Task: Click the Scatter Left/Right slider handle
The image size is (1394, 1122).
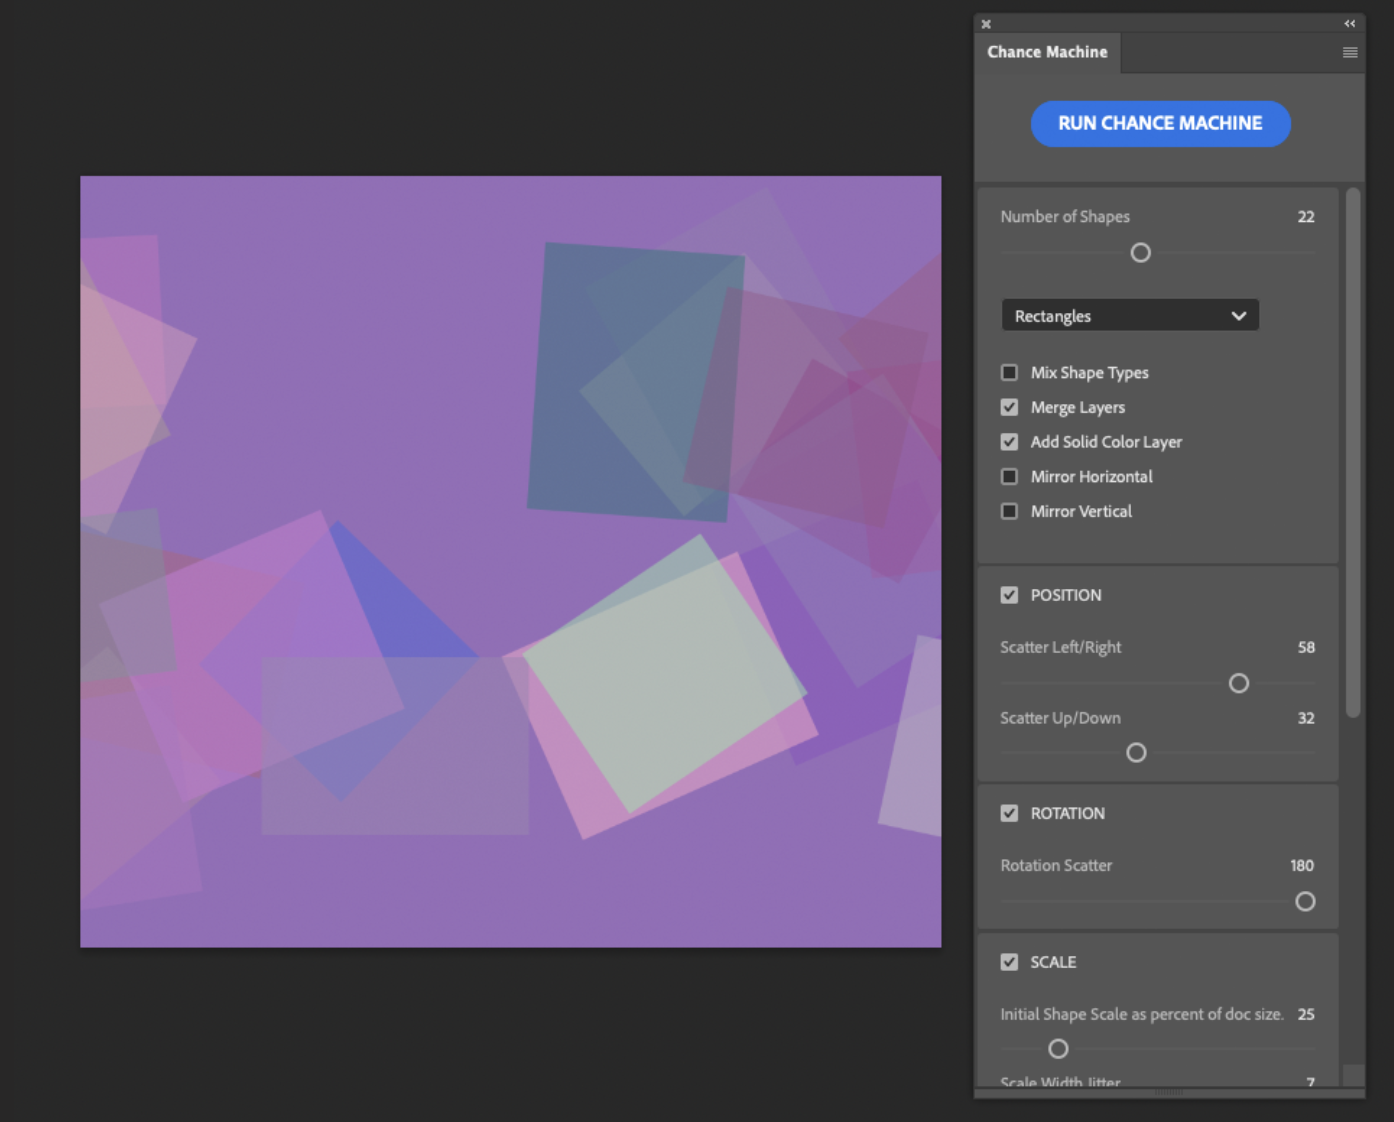Action: [1239, 684]
